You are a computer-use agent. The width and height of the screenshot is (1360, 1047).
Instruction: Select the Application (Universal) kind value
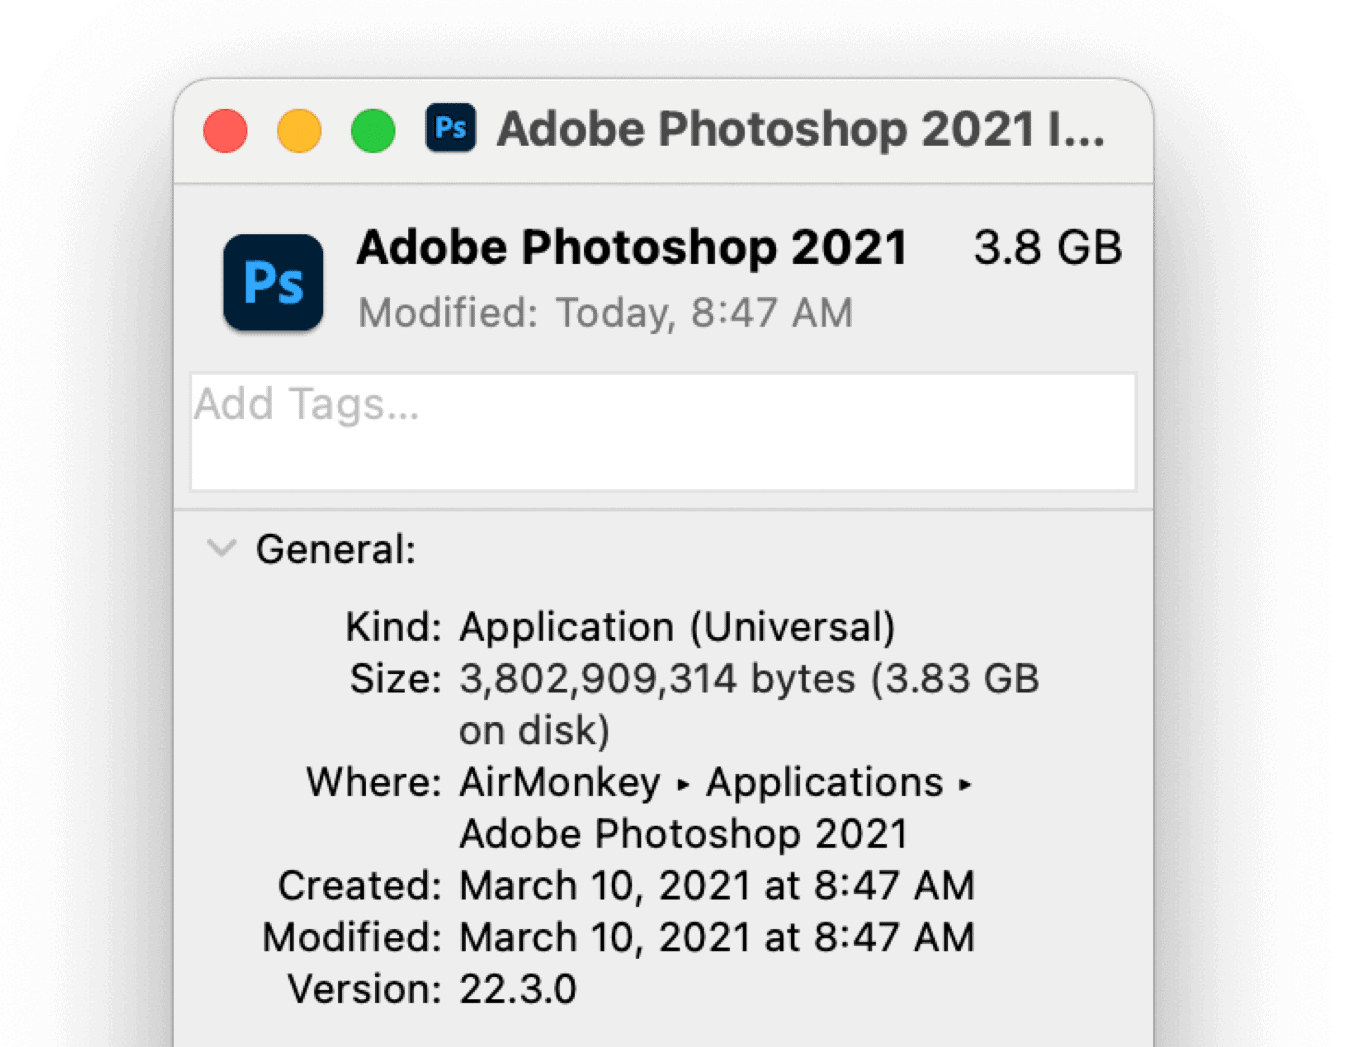pyautogui.click(x=677, y=627)
